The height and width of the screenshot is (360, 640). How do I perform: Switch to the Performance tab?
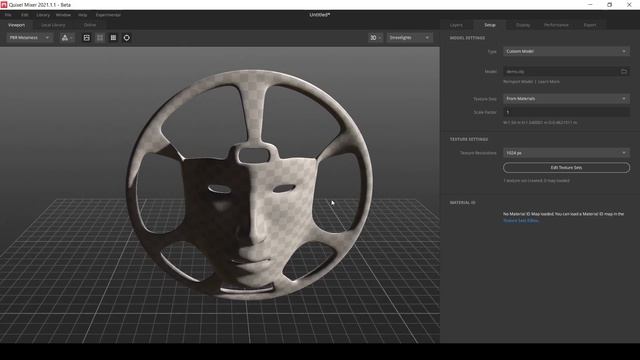pyautogui.click(x=556, y=25)
